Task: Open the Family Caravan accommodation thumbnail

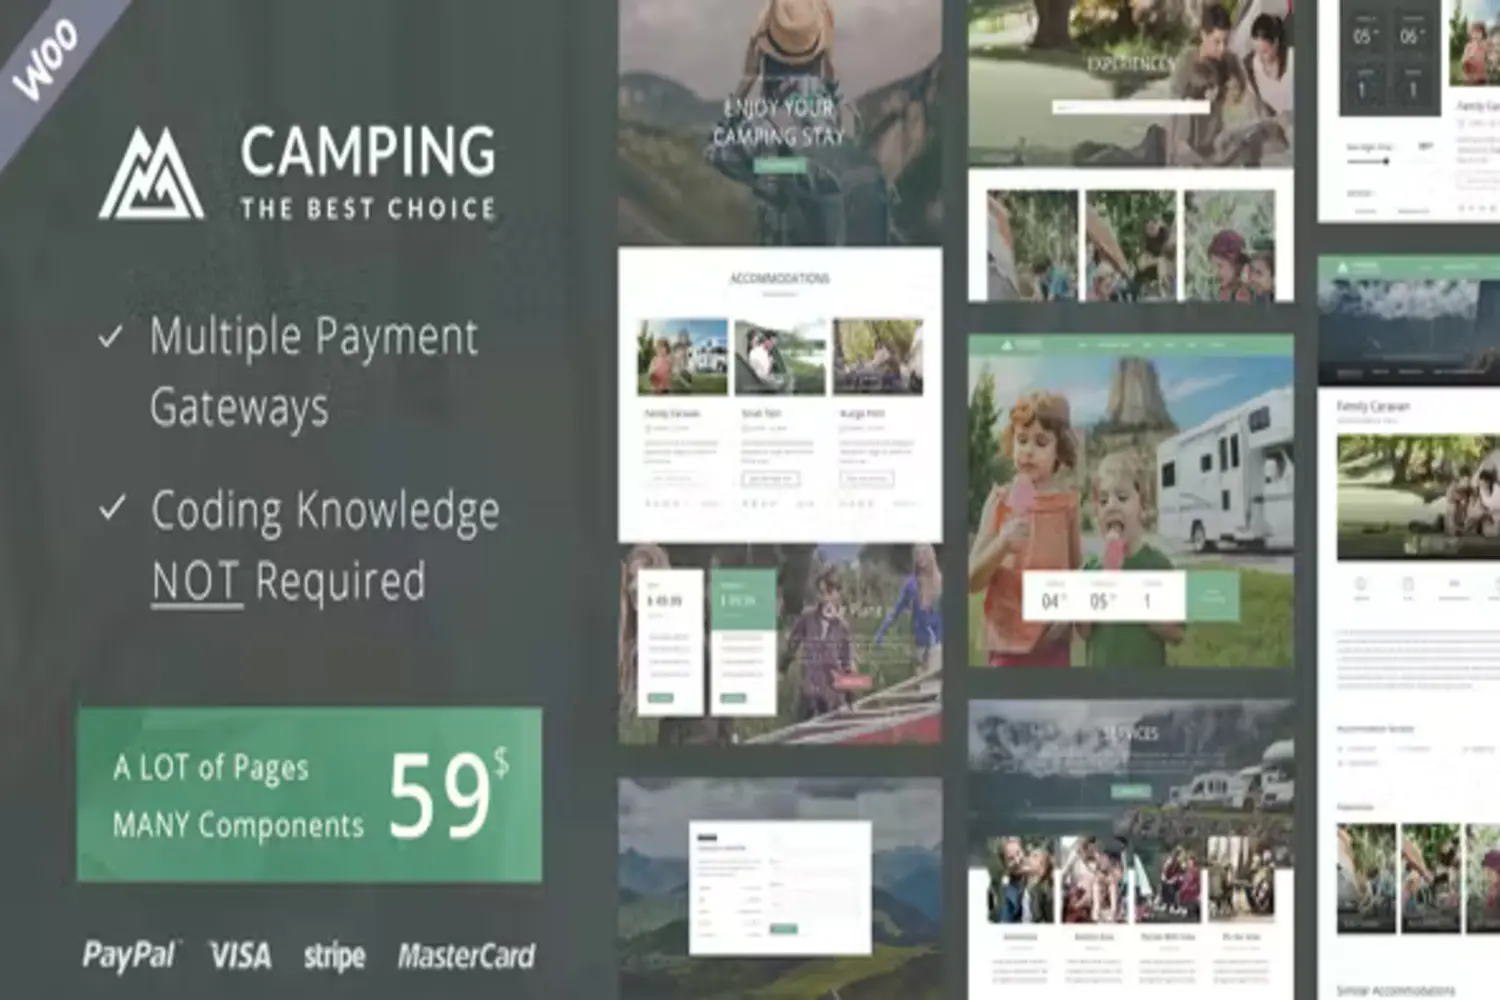Action: [683, 358]
